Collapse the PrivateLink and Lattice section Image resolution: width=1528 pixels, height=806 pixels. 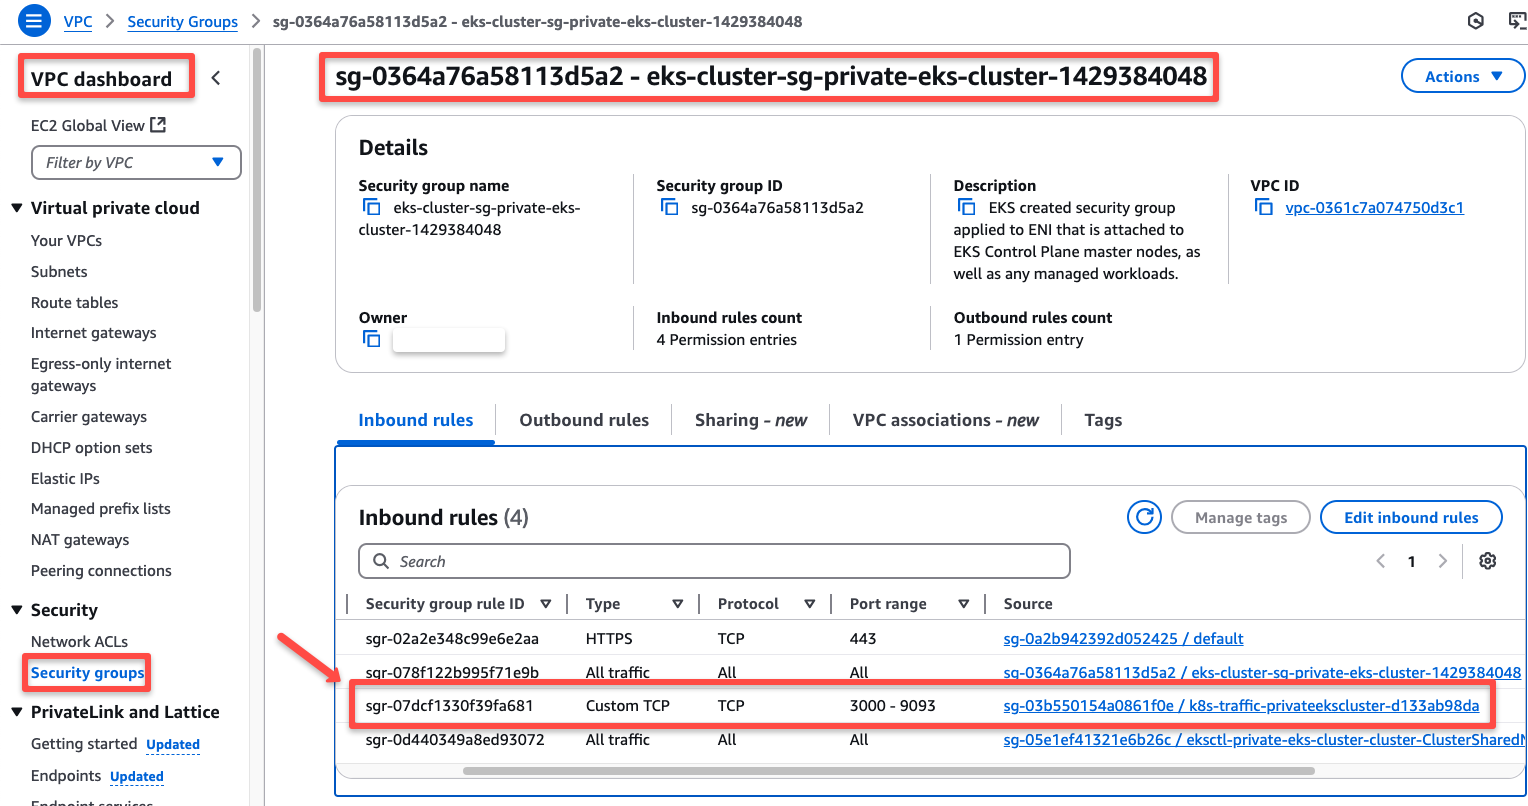[x=16, y=712]
